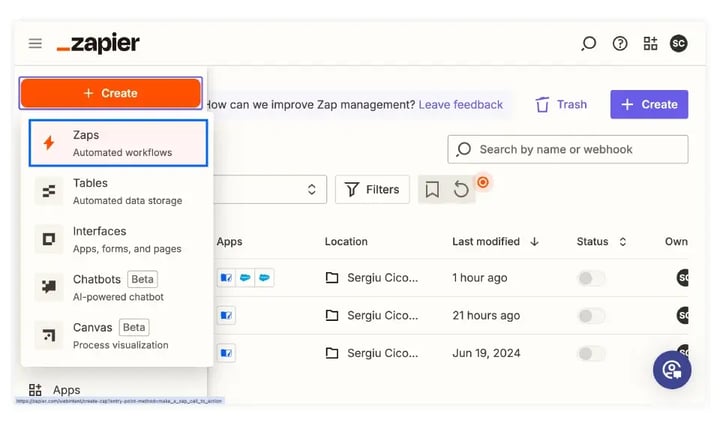Click first app icon in 1 hour ago row
The width and height of the screenshot is (720, 426).
226,278
